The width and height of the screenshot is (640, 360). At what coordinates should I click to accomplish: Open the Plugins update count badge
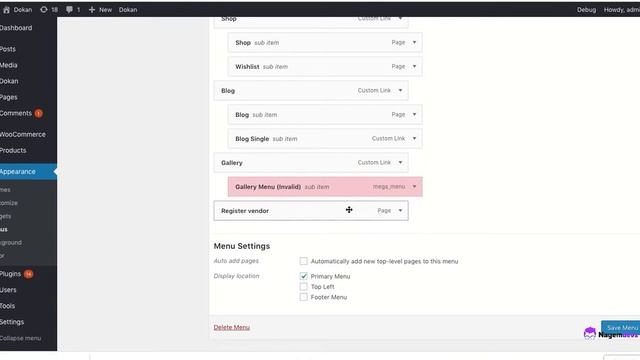29,274
